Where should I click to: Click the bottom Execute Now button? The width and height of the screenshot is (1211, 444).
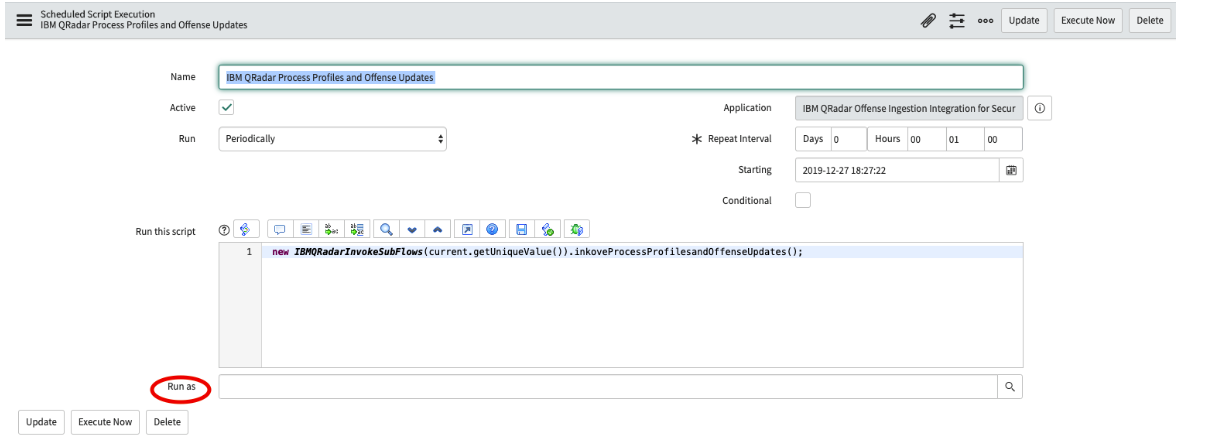[105, 422]
